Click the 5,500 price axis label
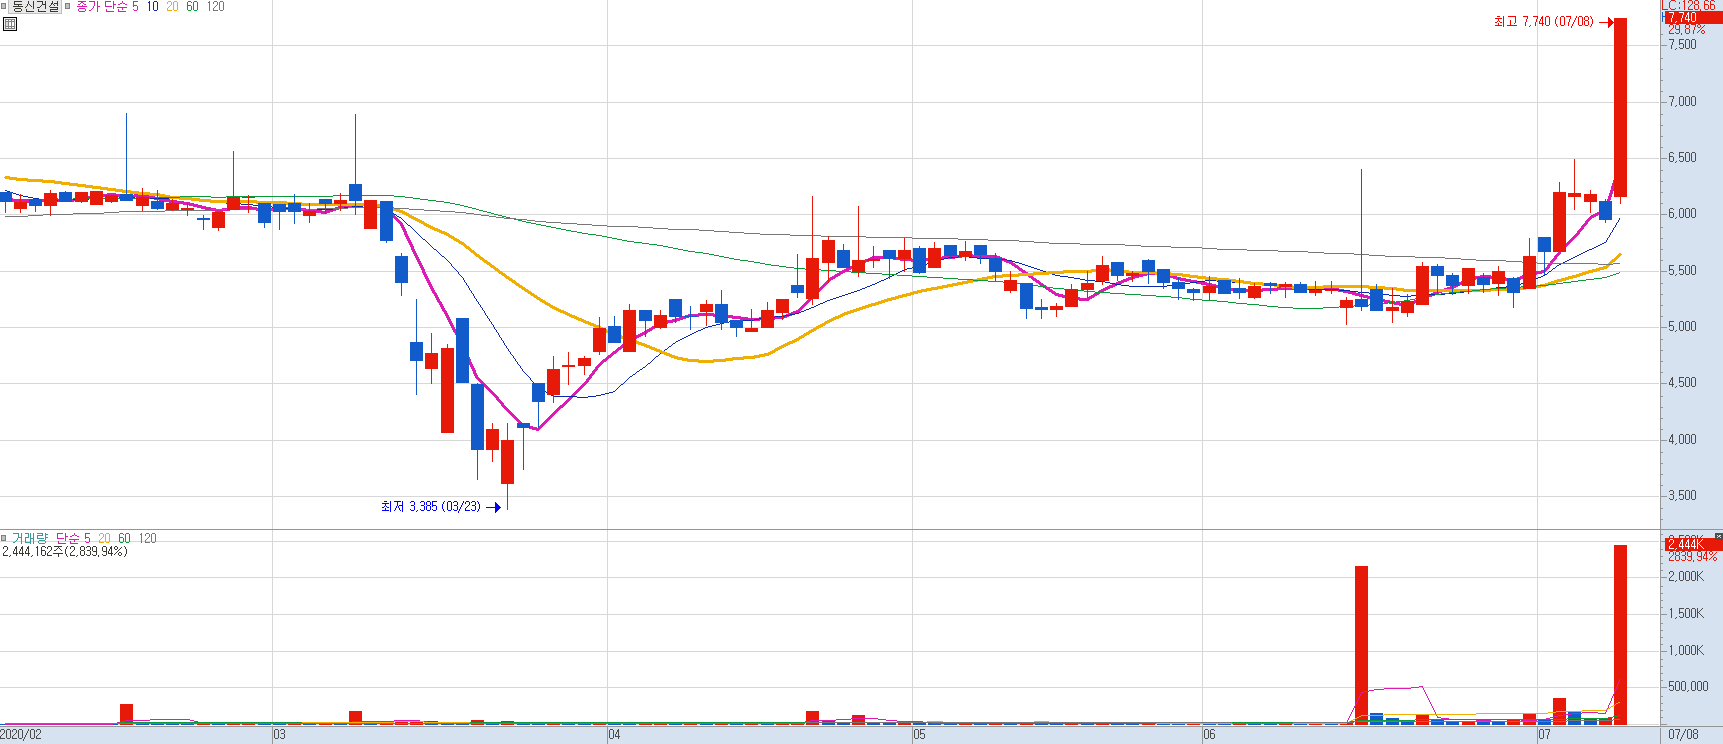Viewport: 1723px width, 744px height. coord(1682,270)
